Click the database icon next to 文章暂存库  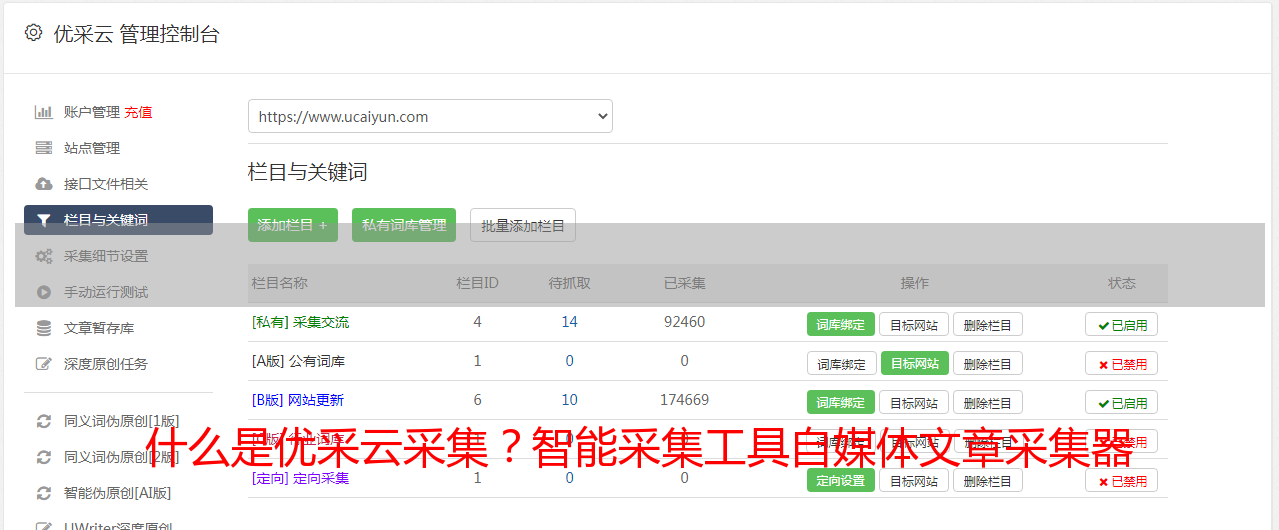[x=43, y=328]
